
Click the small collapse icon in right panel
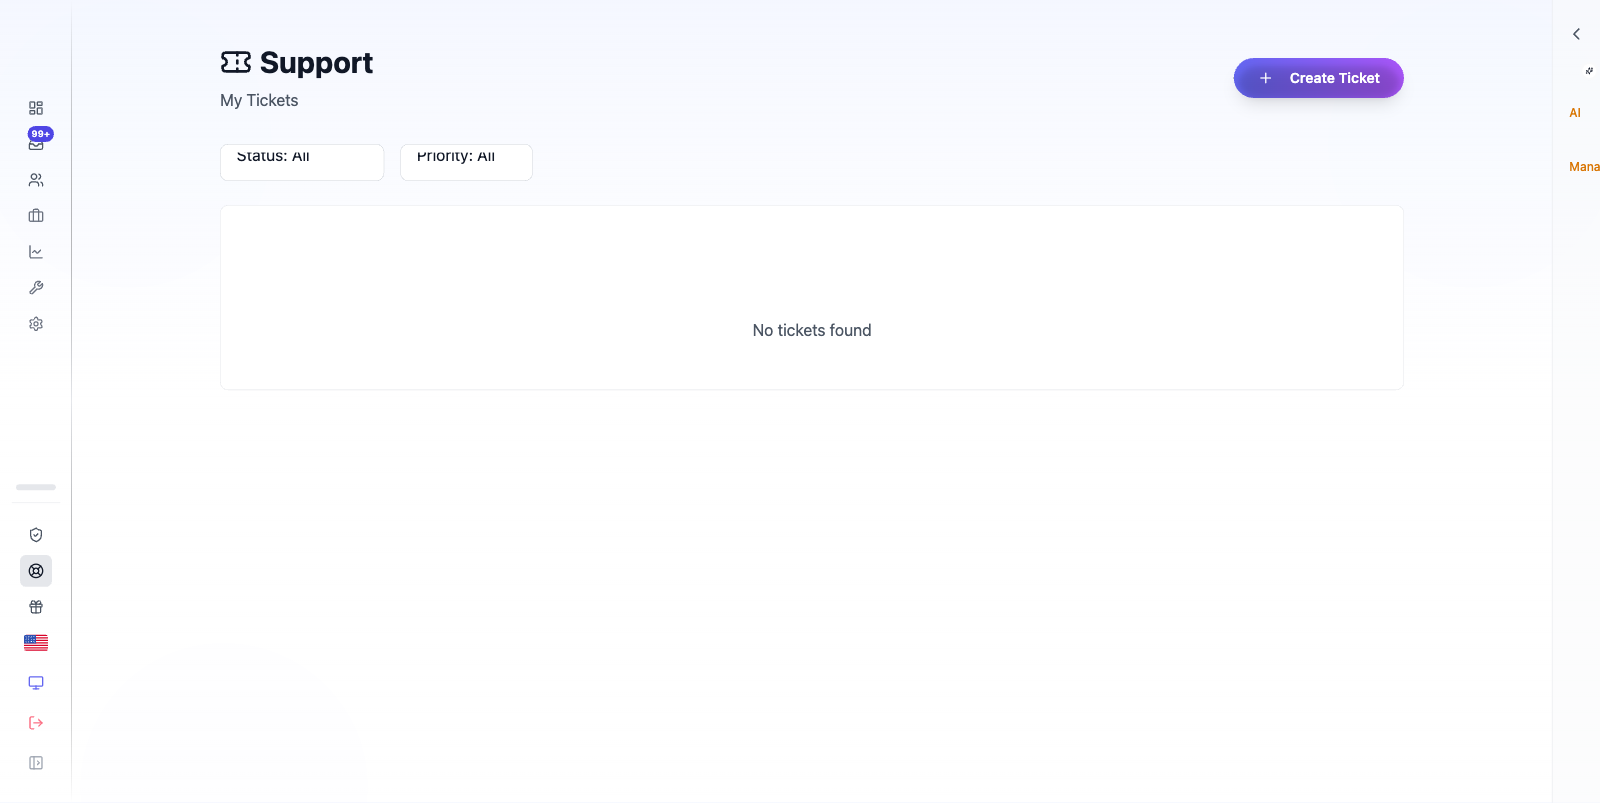pos(1589,71)
